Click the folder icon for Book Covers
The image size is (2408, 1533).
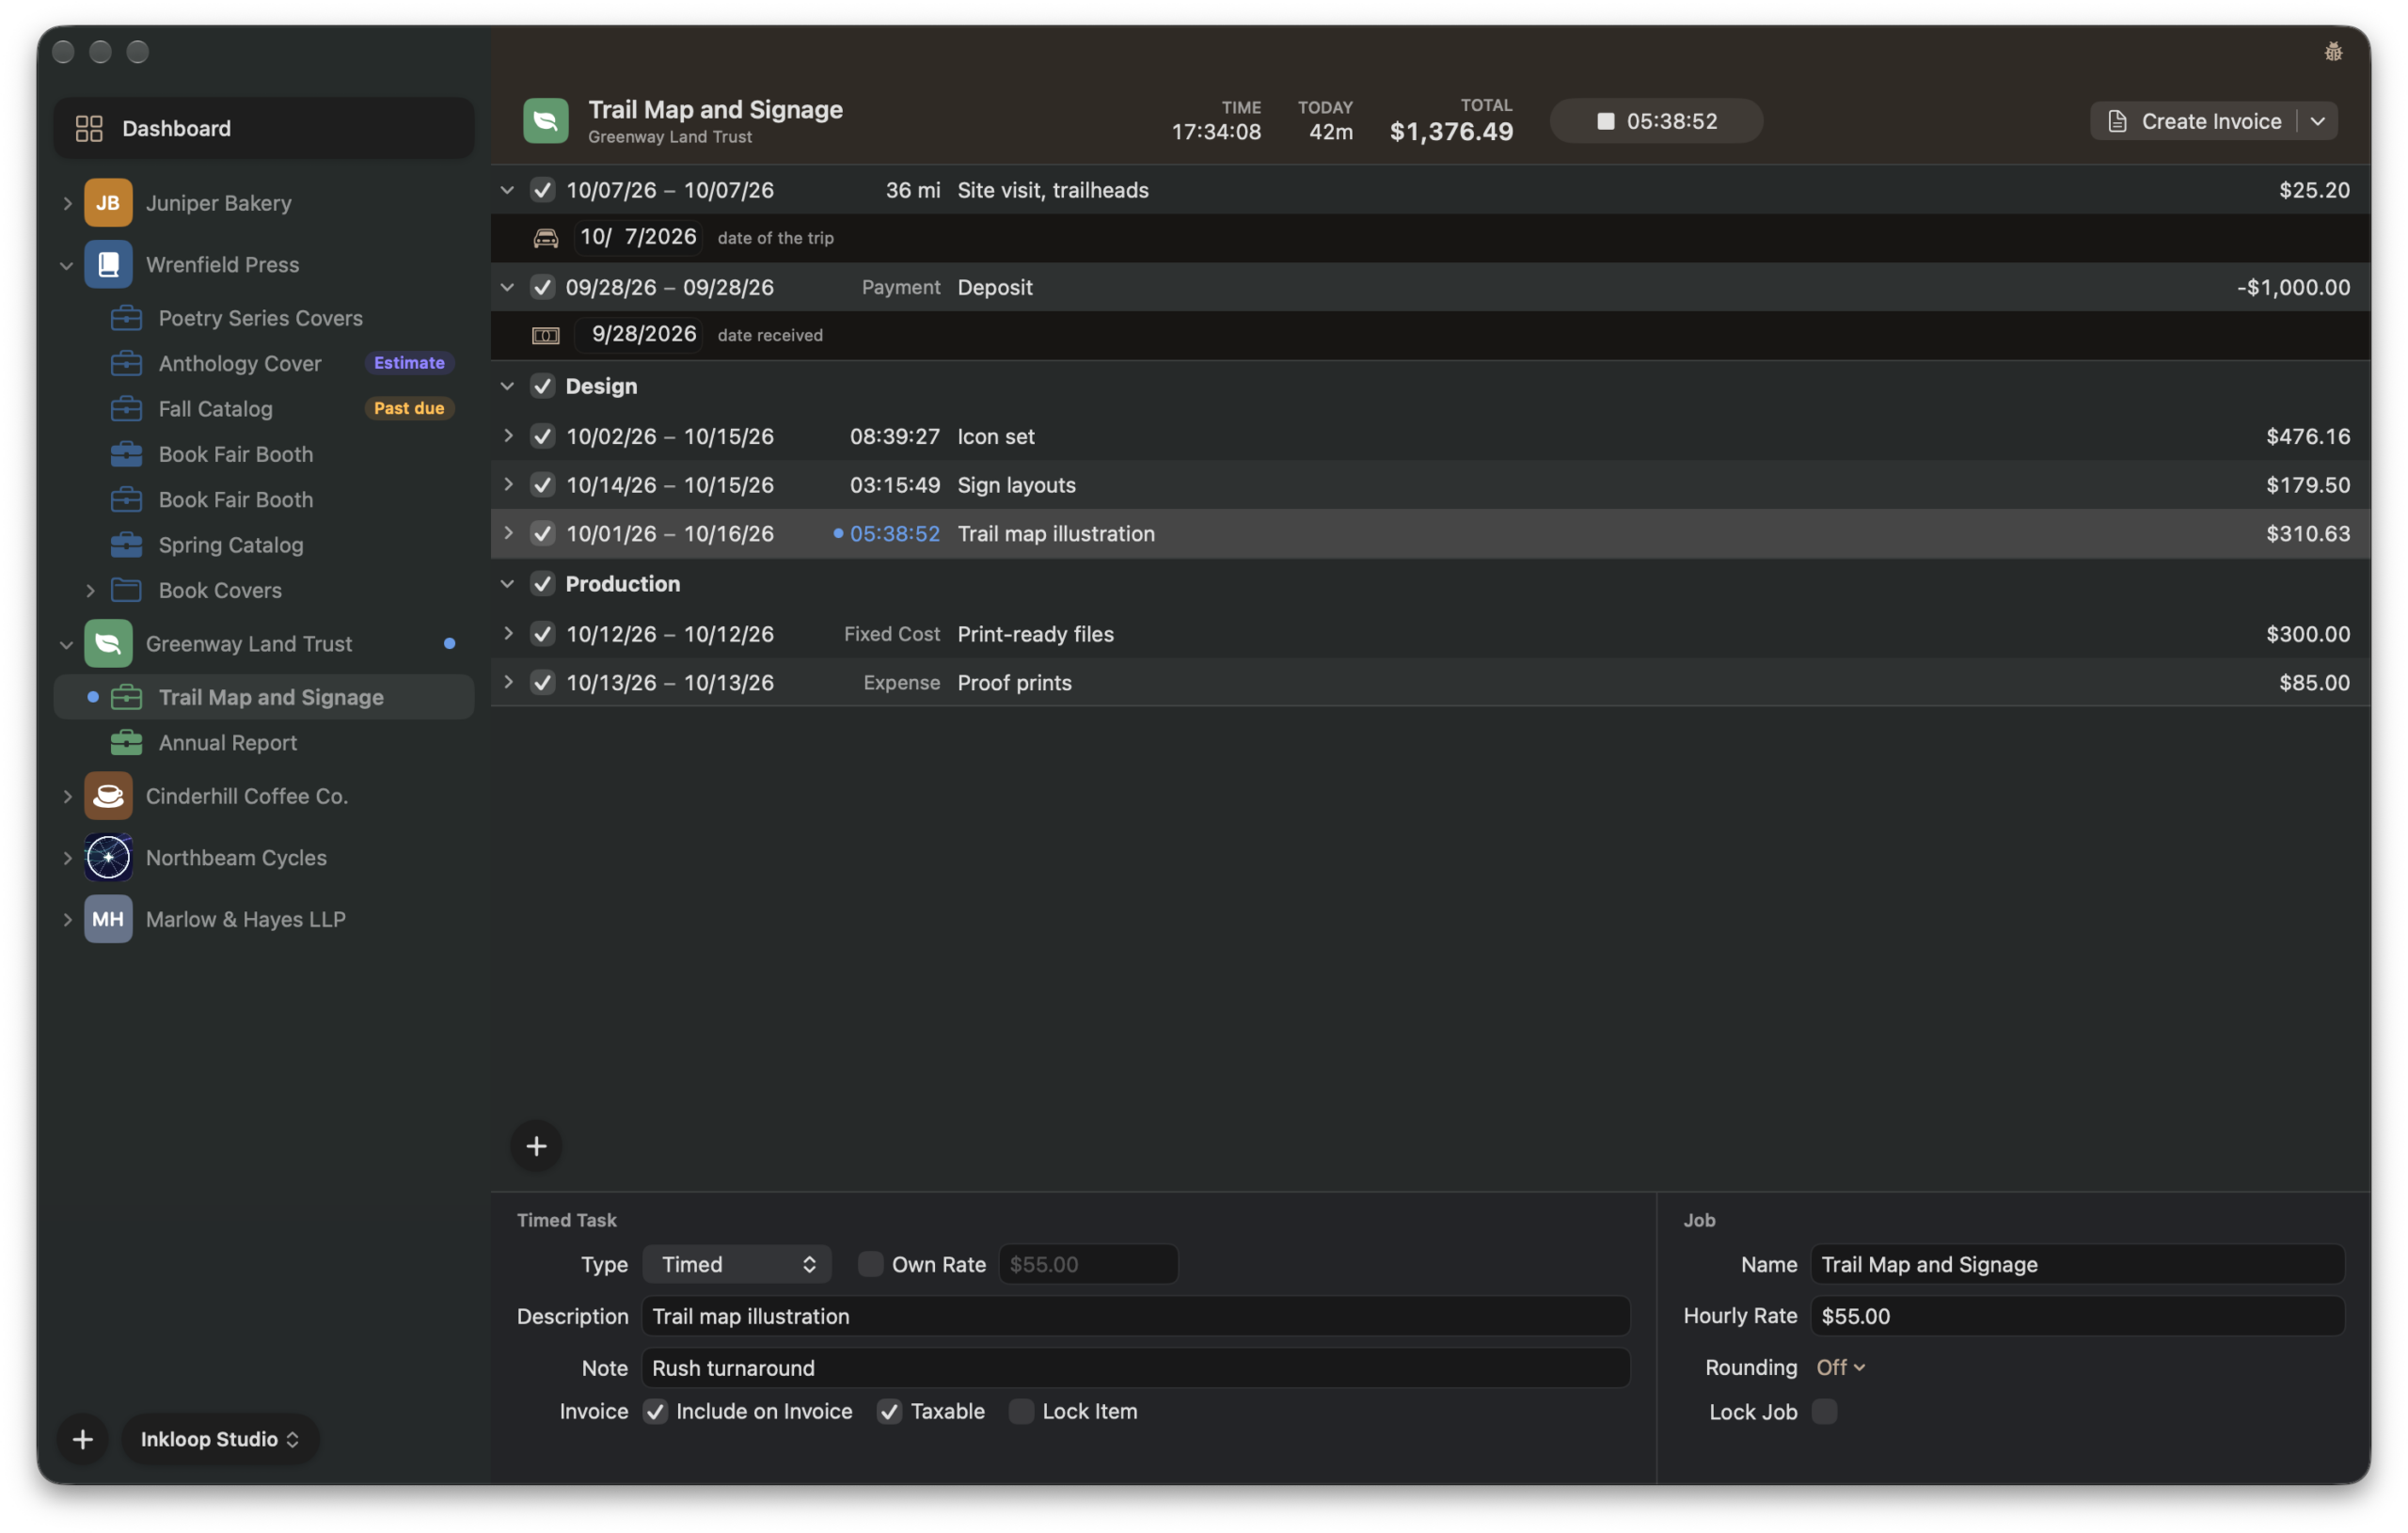point(126,590)
